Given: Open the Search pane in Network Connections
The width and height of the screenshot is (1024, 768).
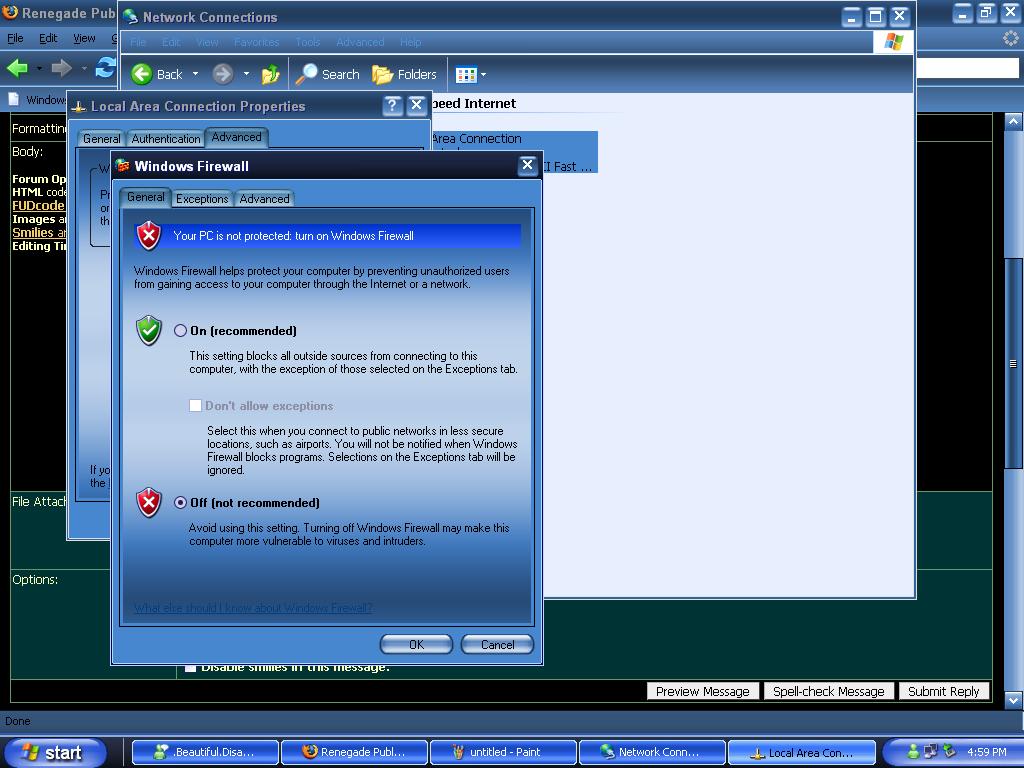Looking at the screenshot, I should tap(328, 74).
